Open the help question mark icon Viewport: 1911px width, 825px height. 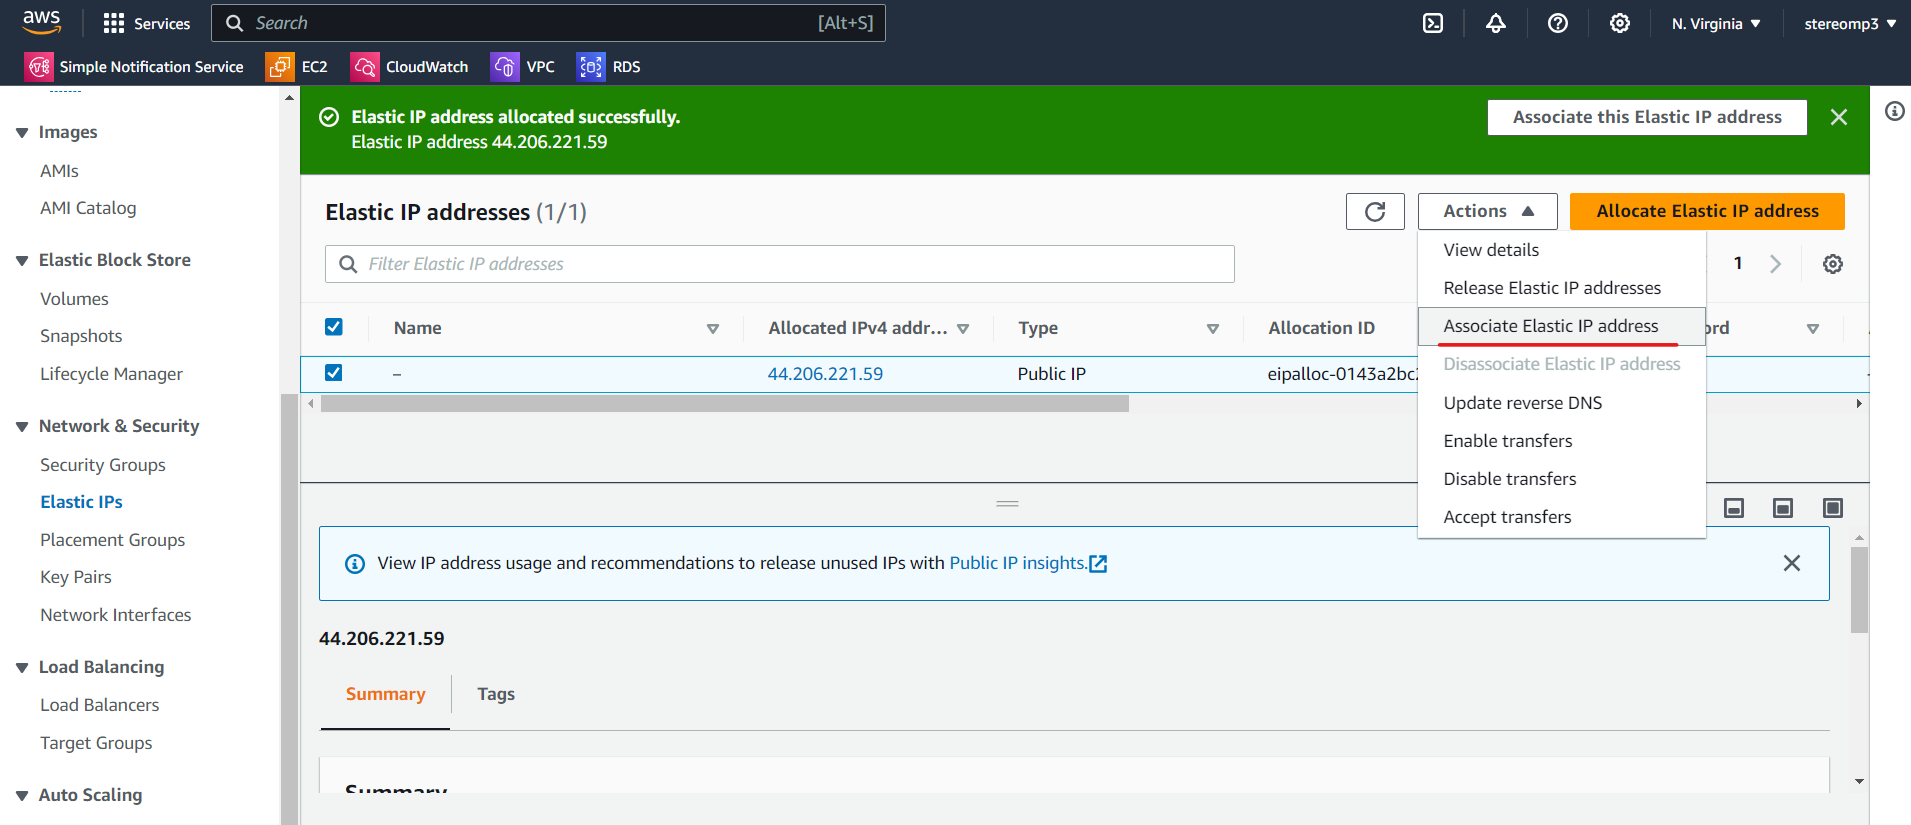[x=1558, y=23]
